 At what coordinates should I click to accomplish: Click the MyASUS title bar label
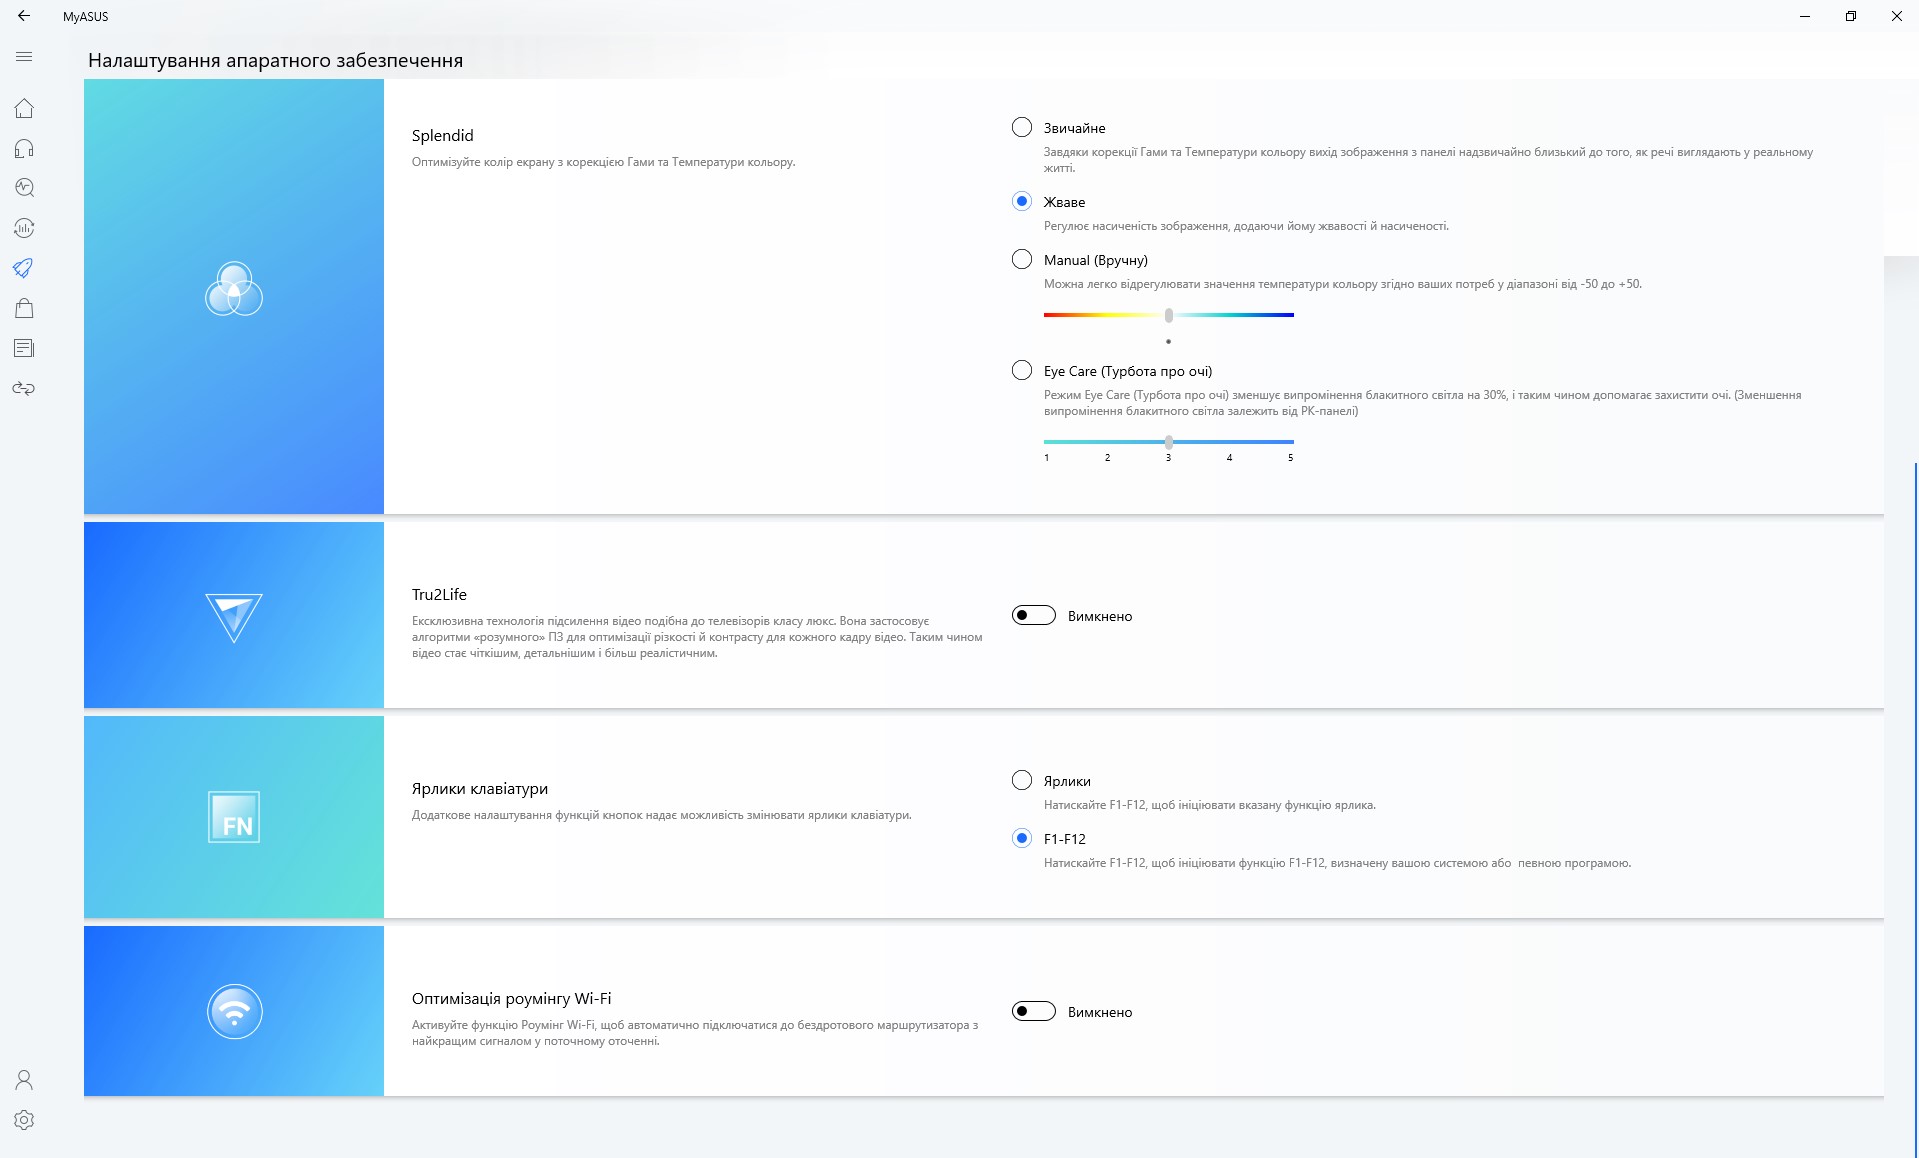(86, 16)
